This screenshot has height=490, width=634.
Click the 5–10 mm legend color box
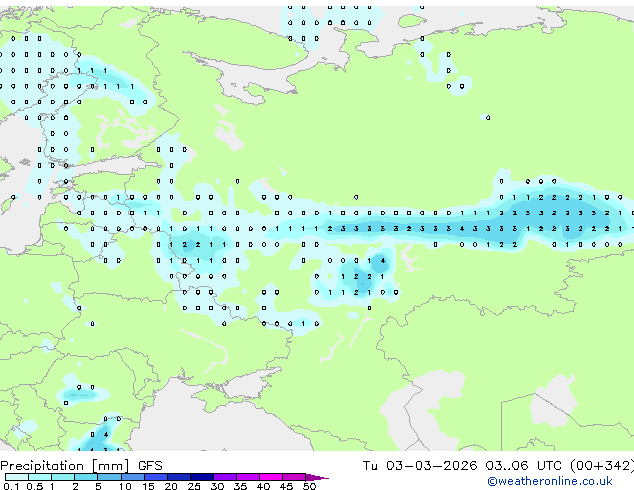(x=109, y=477)
